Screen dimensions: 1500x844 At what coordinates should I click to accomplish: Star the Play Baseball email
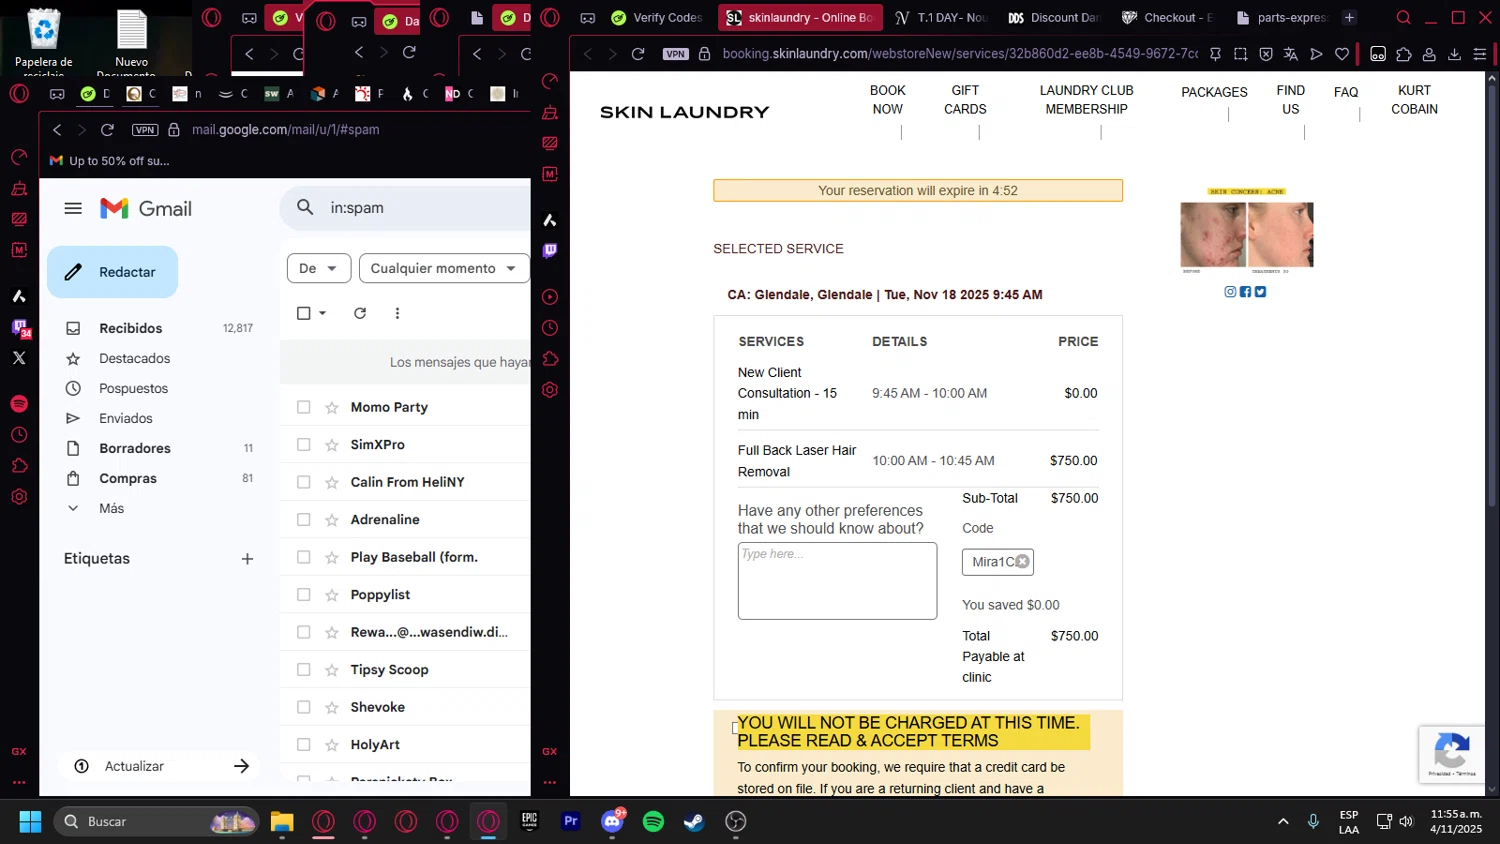pyautogui.click(x=332, y=557)
